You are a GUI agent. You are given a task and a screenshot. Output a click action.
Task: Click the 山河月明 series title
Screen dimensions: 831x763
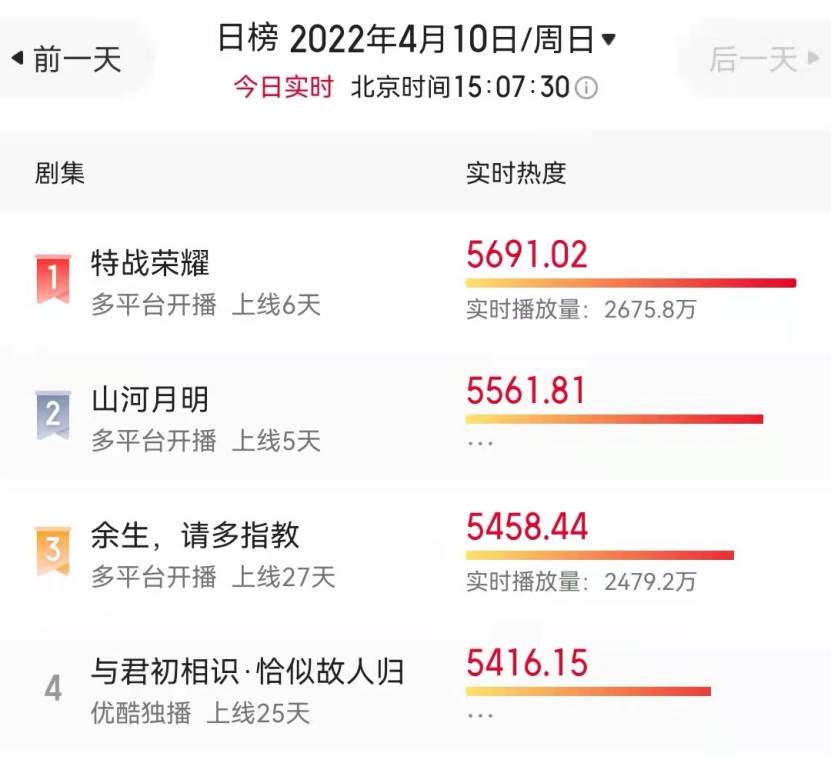click(x=150, y=400)
